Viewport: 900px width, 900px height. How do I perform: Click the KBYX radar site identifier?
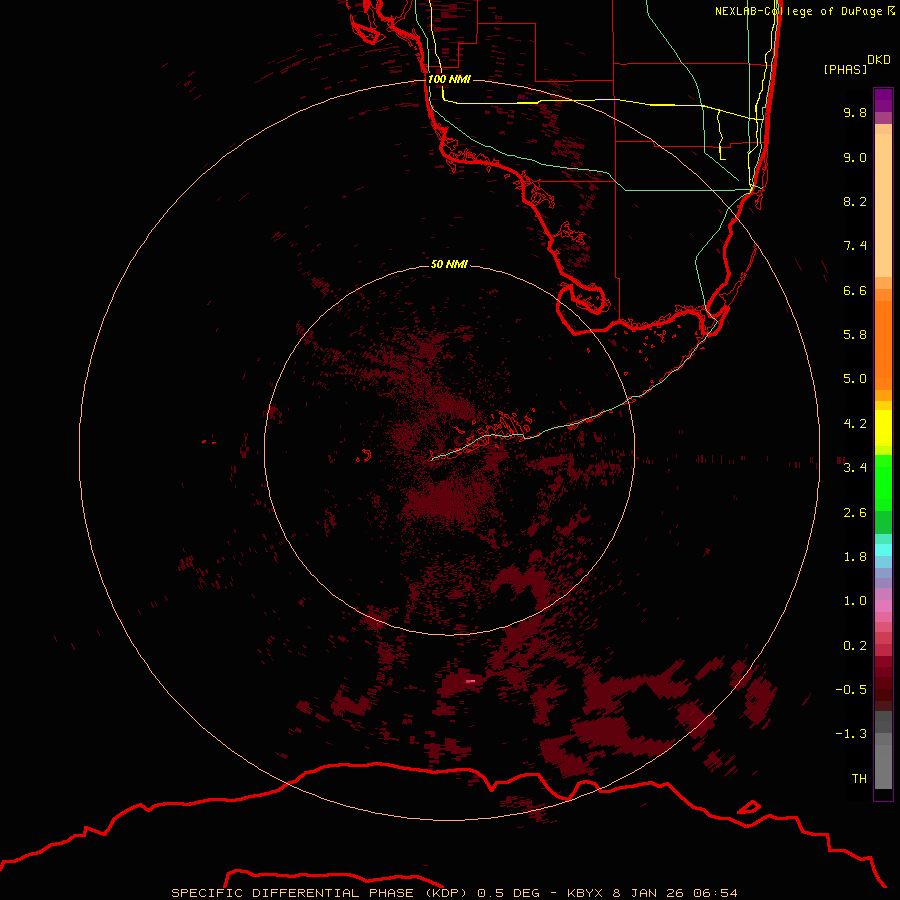pyautogui.click(x=585, y=893)
